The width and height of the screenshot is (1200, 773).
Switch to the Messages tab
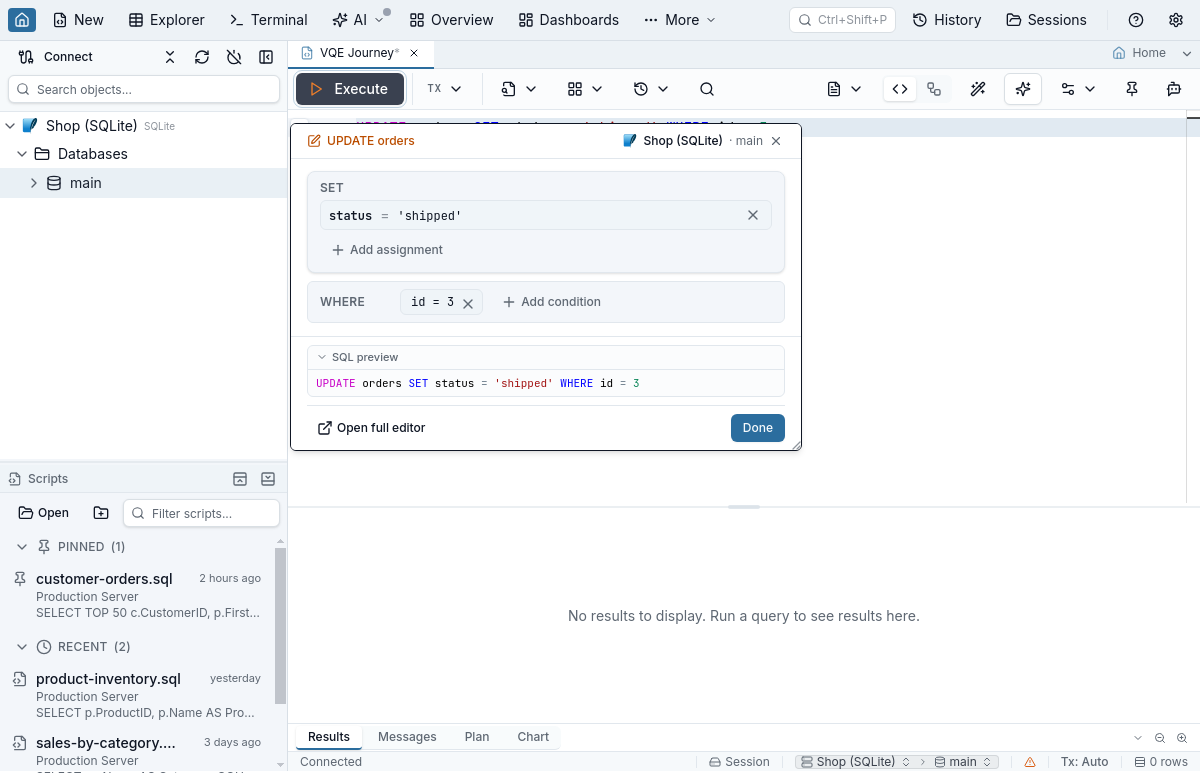407,737
